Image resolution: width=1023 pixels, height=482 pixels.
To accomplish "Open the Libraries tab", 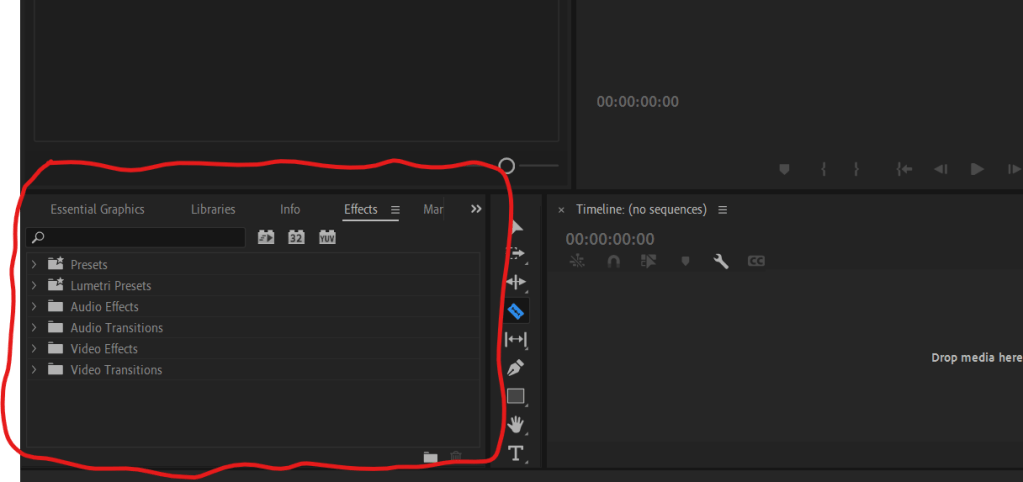I will (x=213, y=209).
